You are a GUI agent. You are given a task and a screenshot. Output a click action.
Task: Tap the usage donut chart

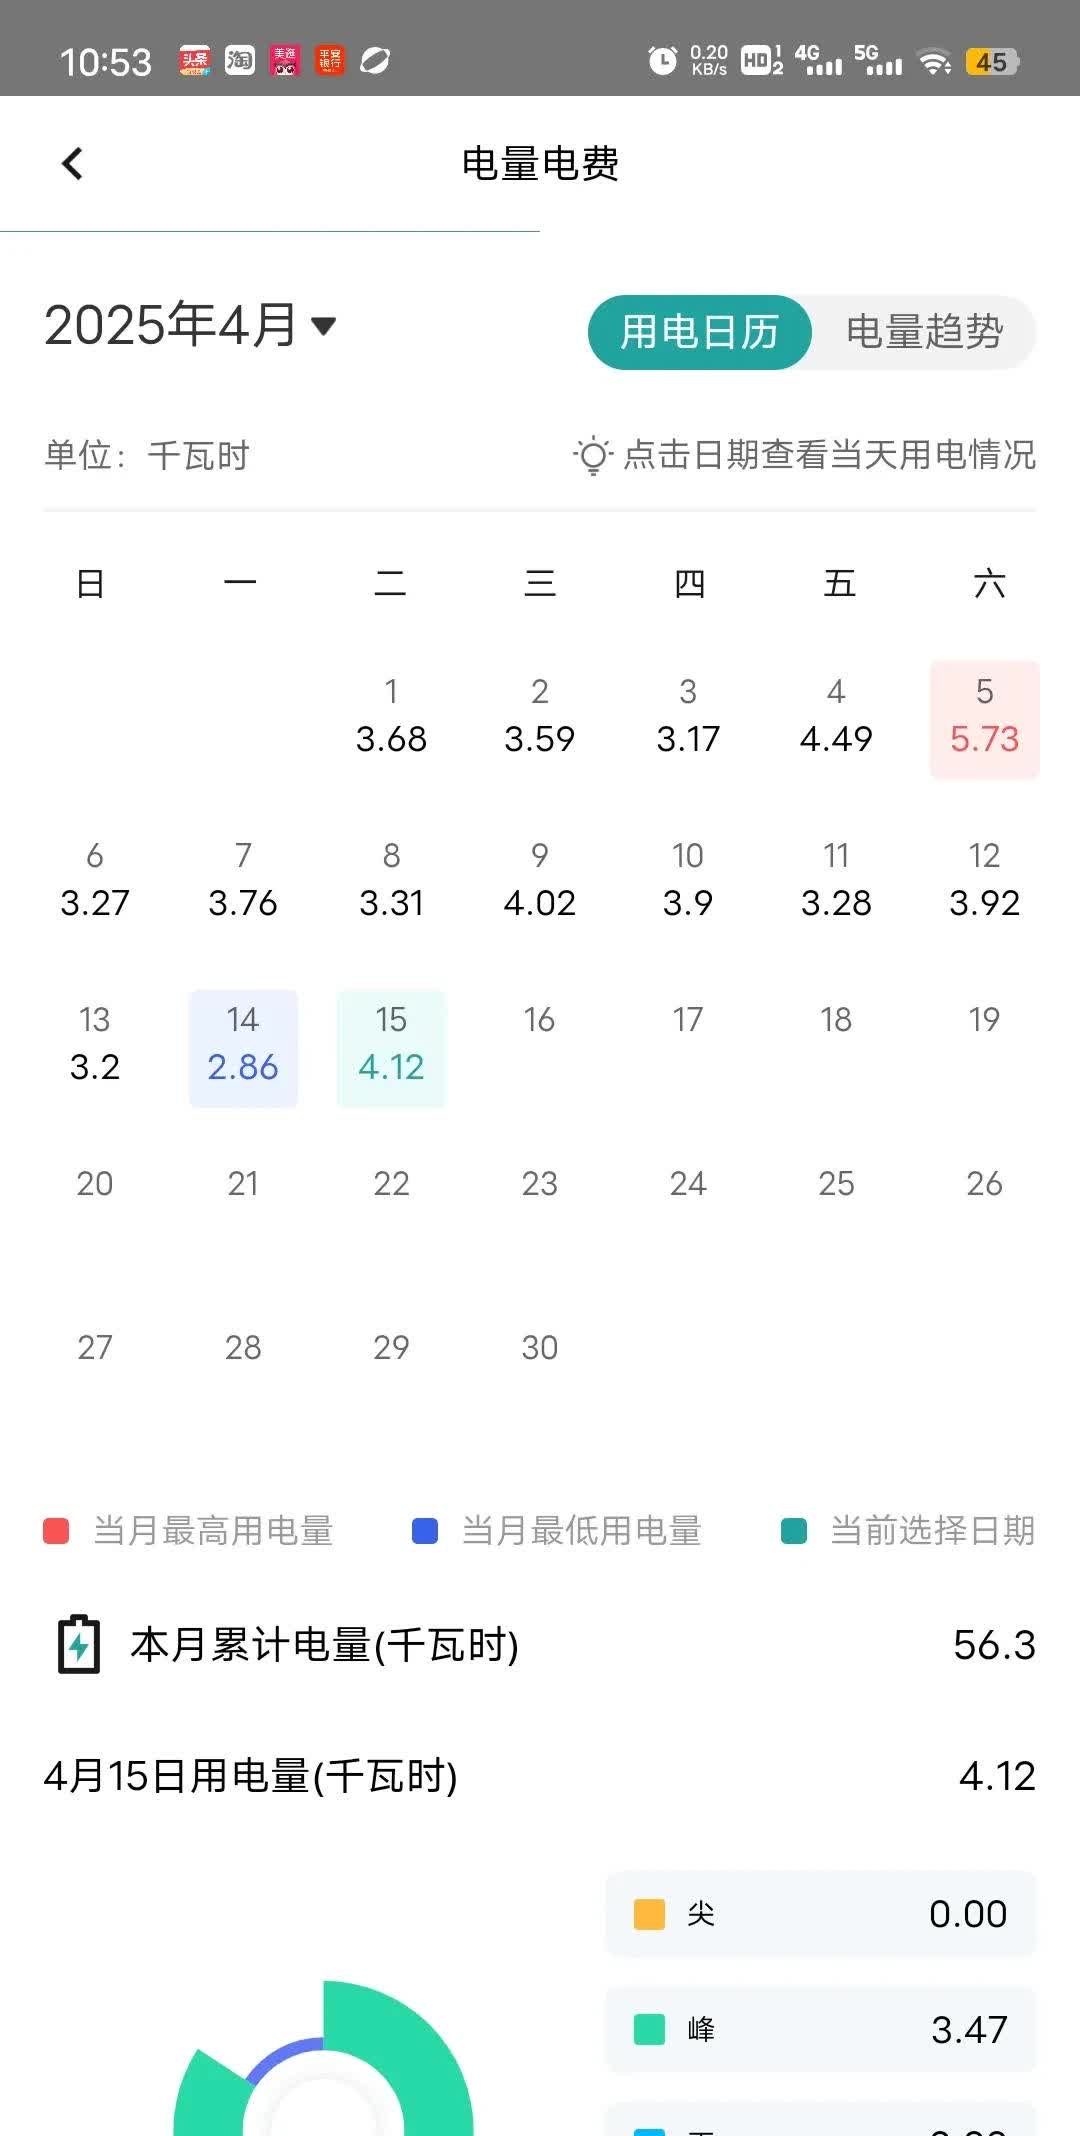tap(323, 2058)
